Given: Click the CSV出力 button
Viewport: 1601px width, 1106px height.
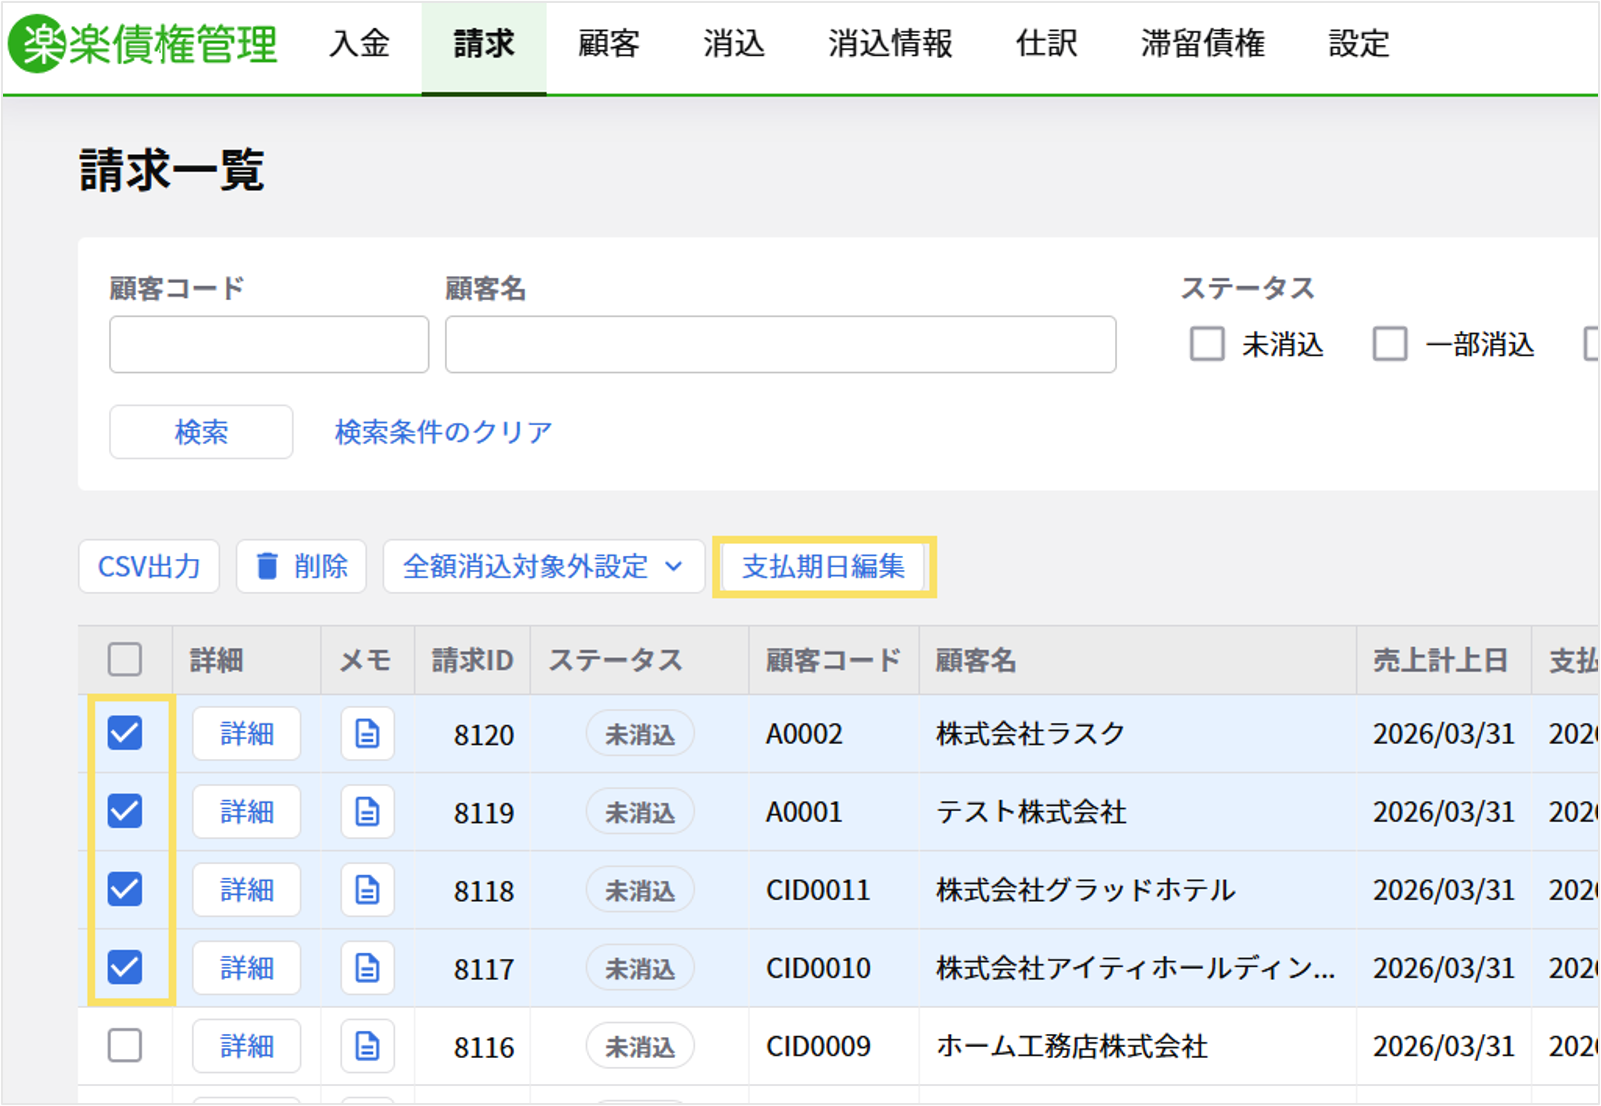Looking at the screenshot, I should [x=149, y=567].
